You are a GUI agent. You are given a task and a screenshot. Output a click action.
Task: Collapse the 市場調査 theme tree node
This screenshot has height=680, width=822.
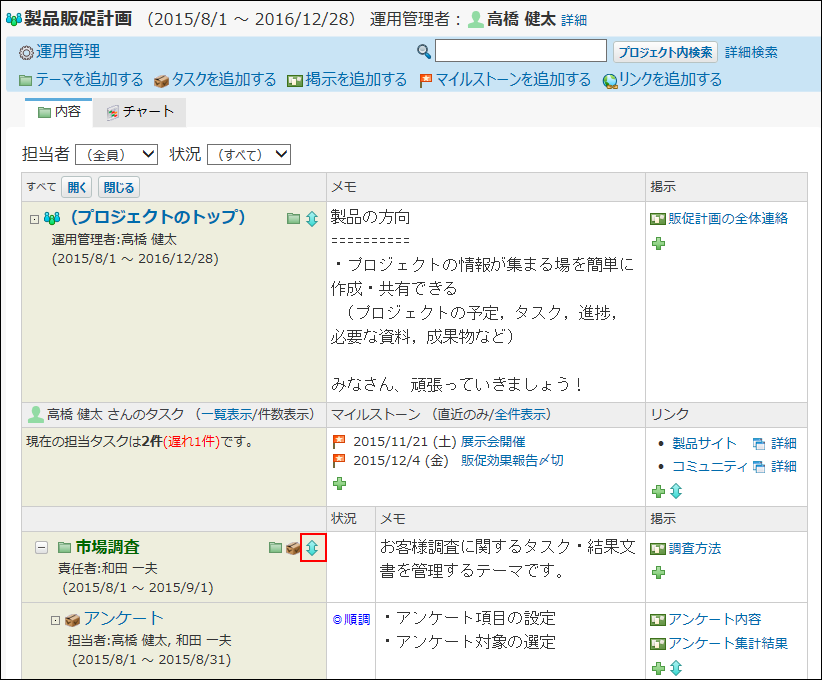point(41,547)
